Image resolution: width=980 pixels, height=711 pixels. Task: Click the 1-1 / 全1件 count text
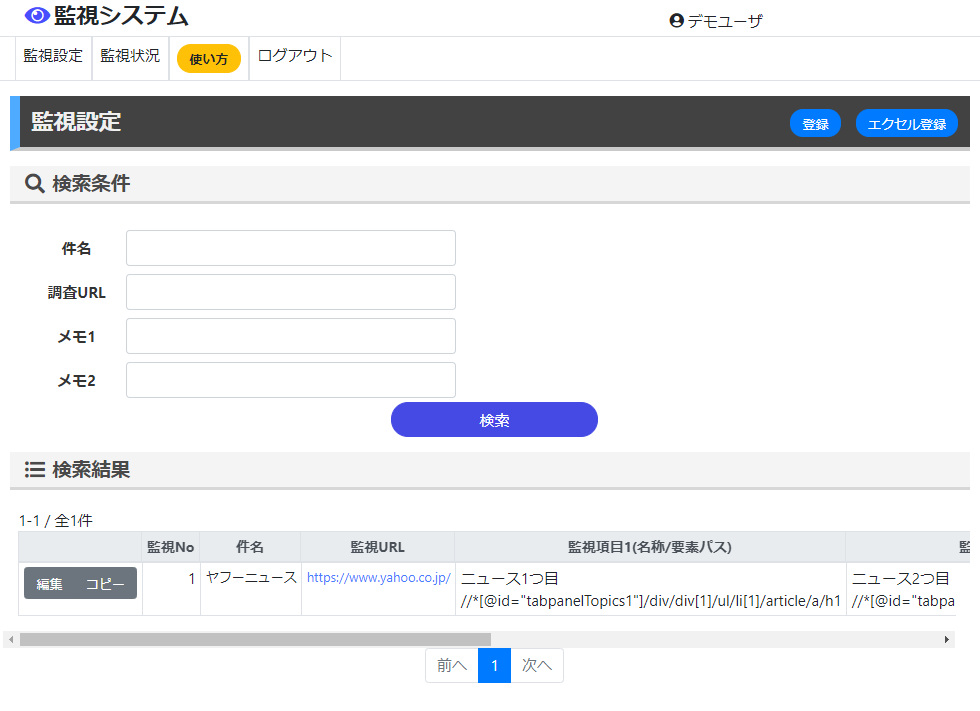point(56,520)
